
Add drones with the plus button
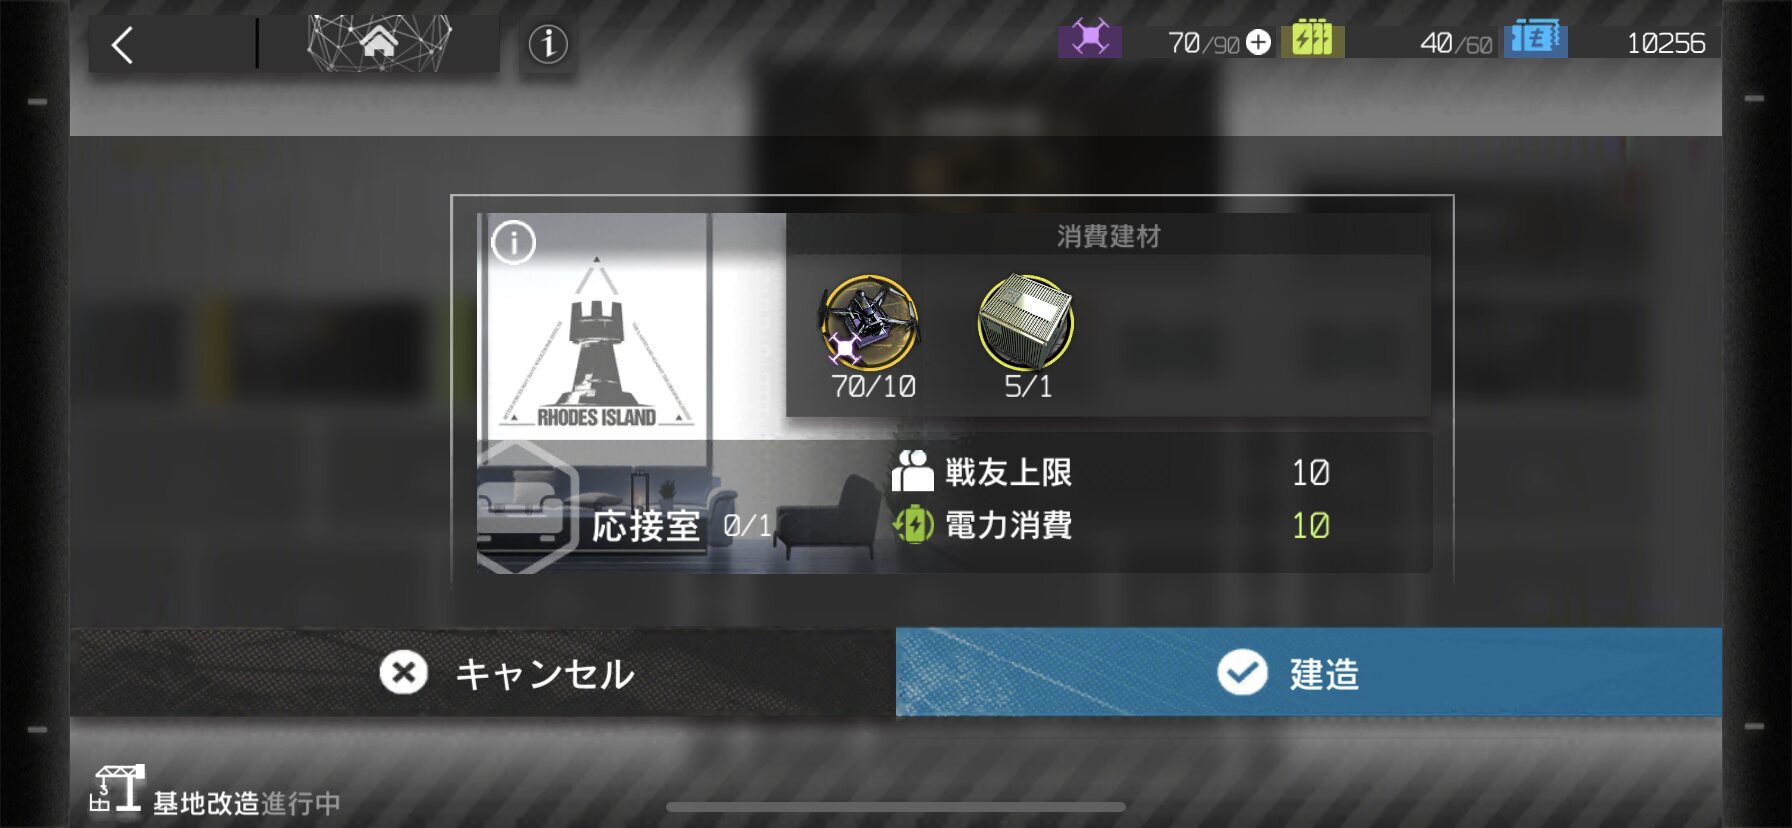(1259, 42)
